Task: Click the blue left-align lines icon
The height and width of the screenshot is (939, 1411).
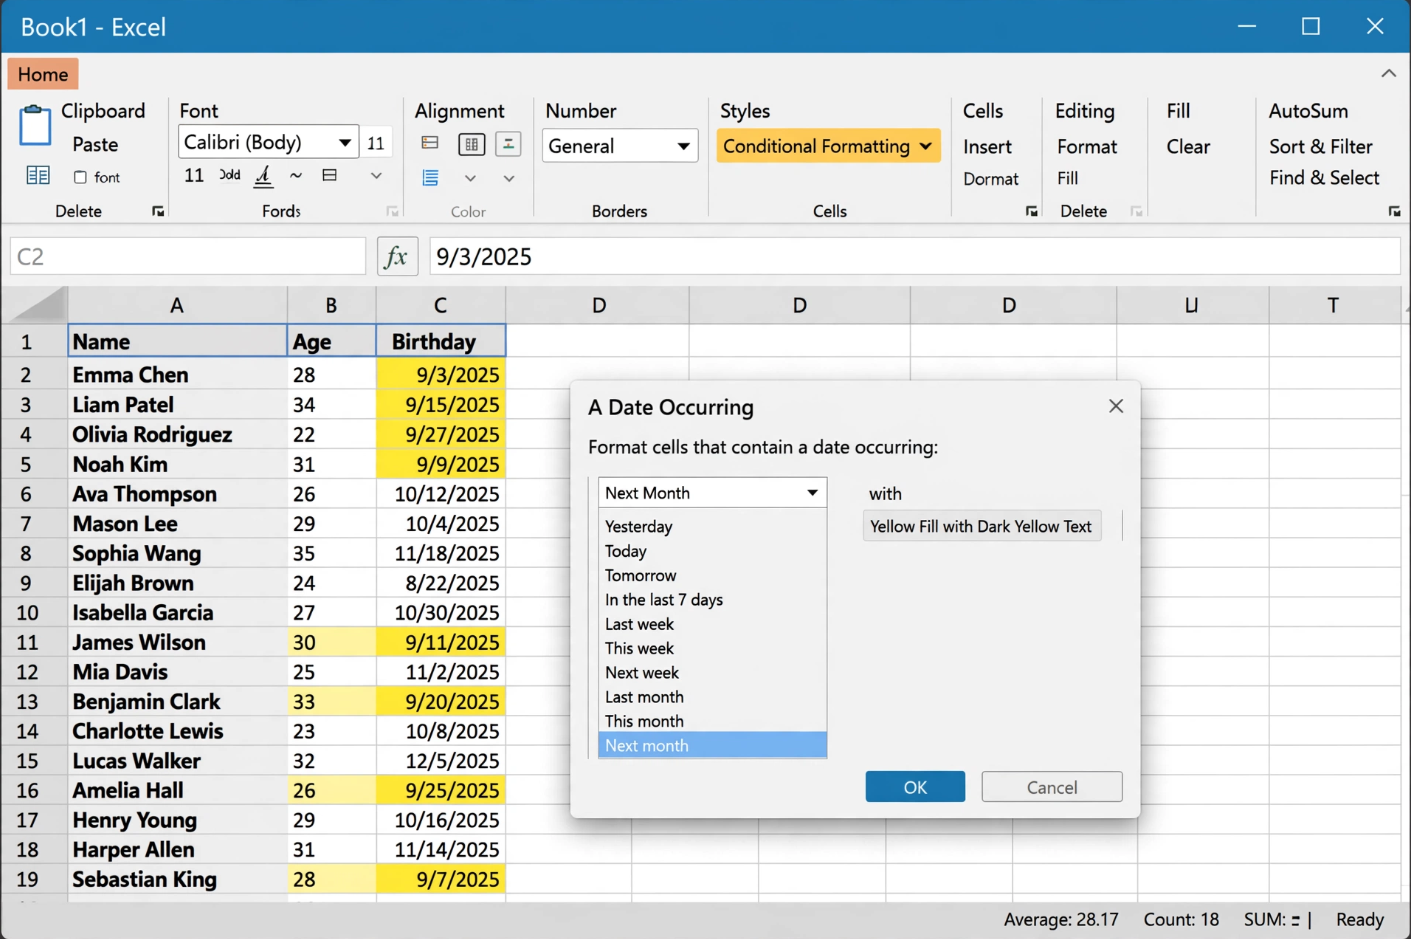Action: coord(431,178)
